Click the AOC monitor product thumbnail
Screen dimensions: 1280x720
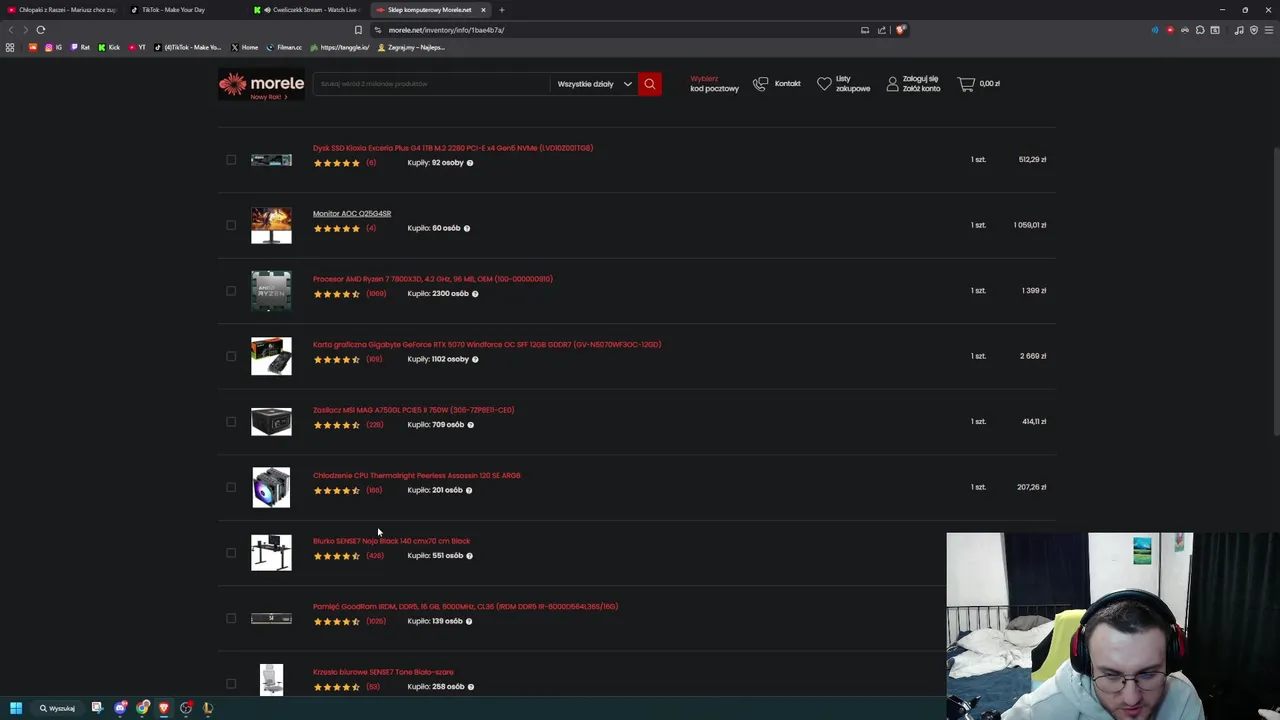[271, 225]
